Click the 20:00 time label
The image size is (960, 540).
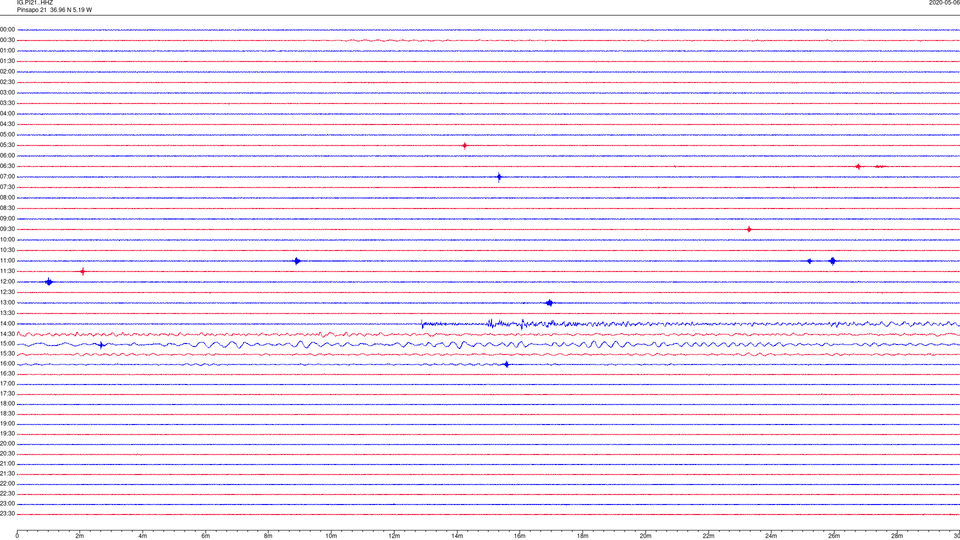pos(7,444)
